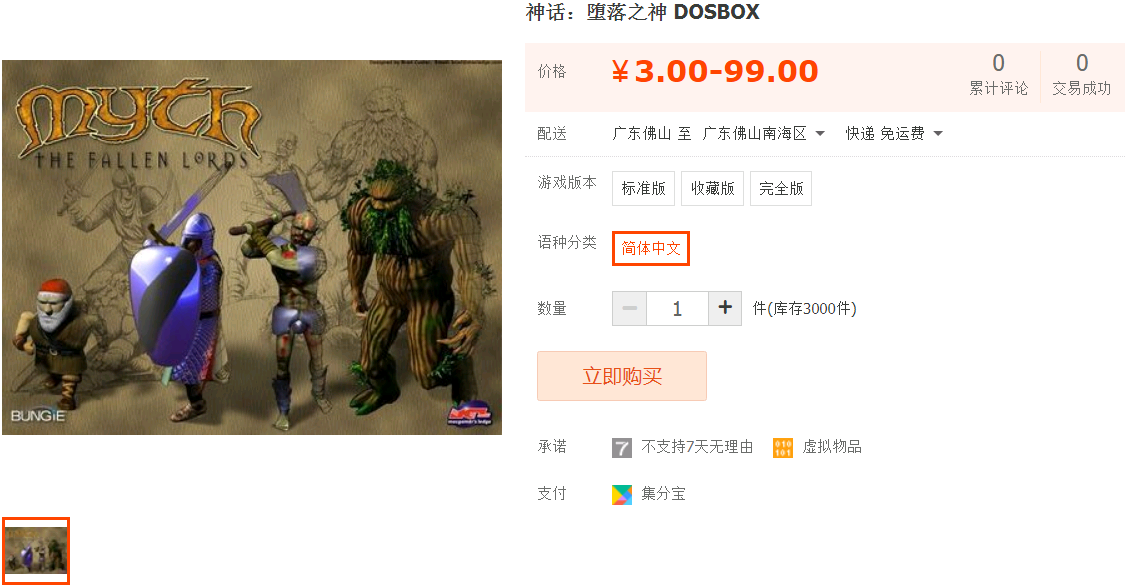
Task: Decrease quantity with the minus button
Action: pyautogui.click(x=630, y=308)
